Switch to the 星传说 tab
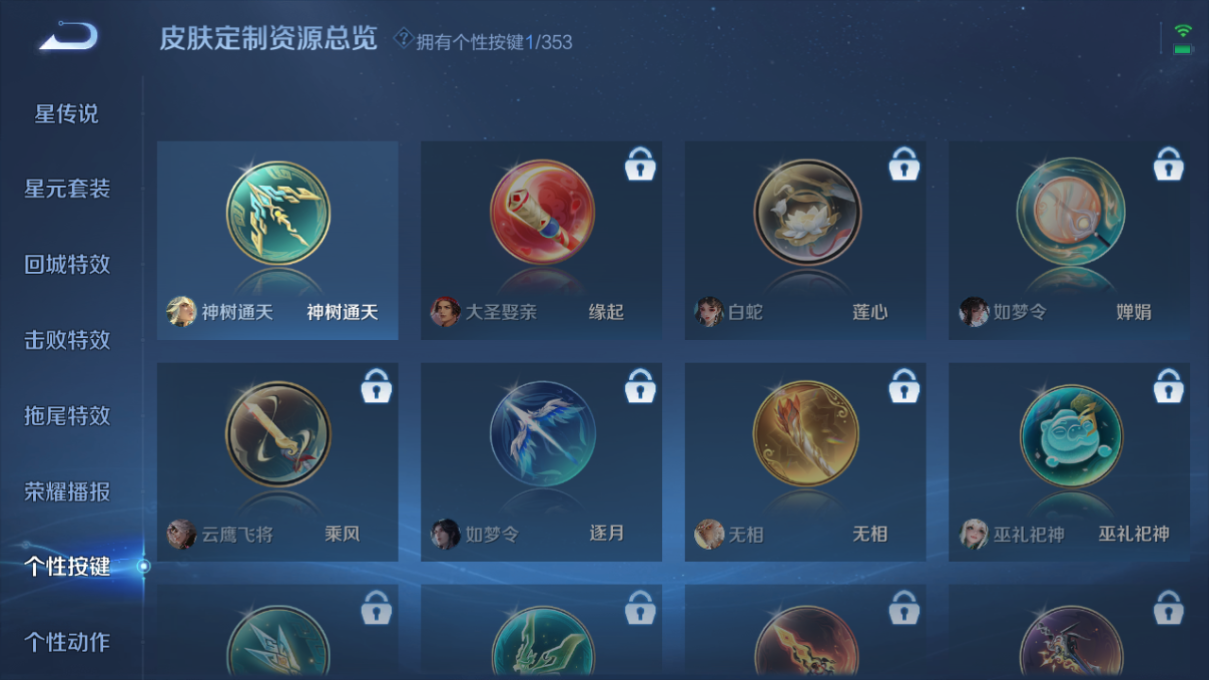The width and height of the screenshot is (1209, 680). point(67,114)
